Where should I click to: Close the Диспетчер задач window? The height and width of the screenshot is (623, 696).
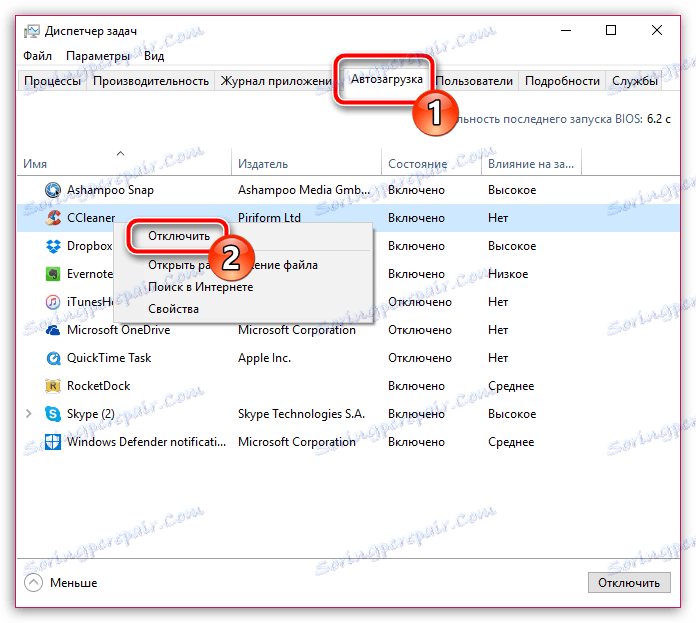pyautogui.click(x=657, y=30)
